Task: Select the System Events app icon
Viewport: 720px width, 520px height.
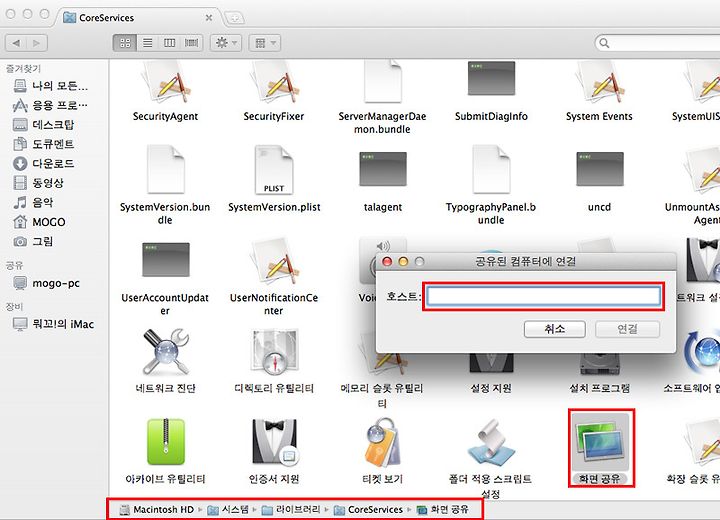Action: [x=599, y=83]
